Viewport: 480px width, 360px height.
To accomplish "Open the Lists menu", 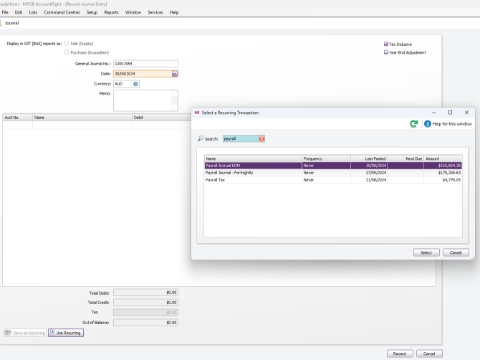I will [33, 12].
